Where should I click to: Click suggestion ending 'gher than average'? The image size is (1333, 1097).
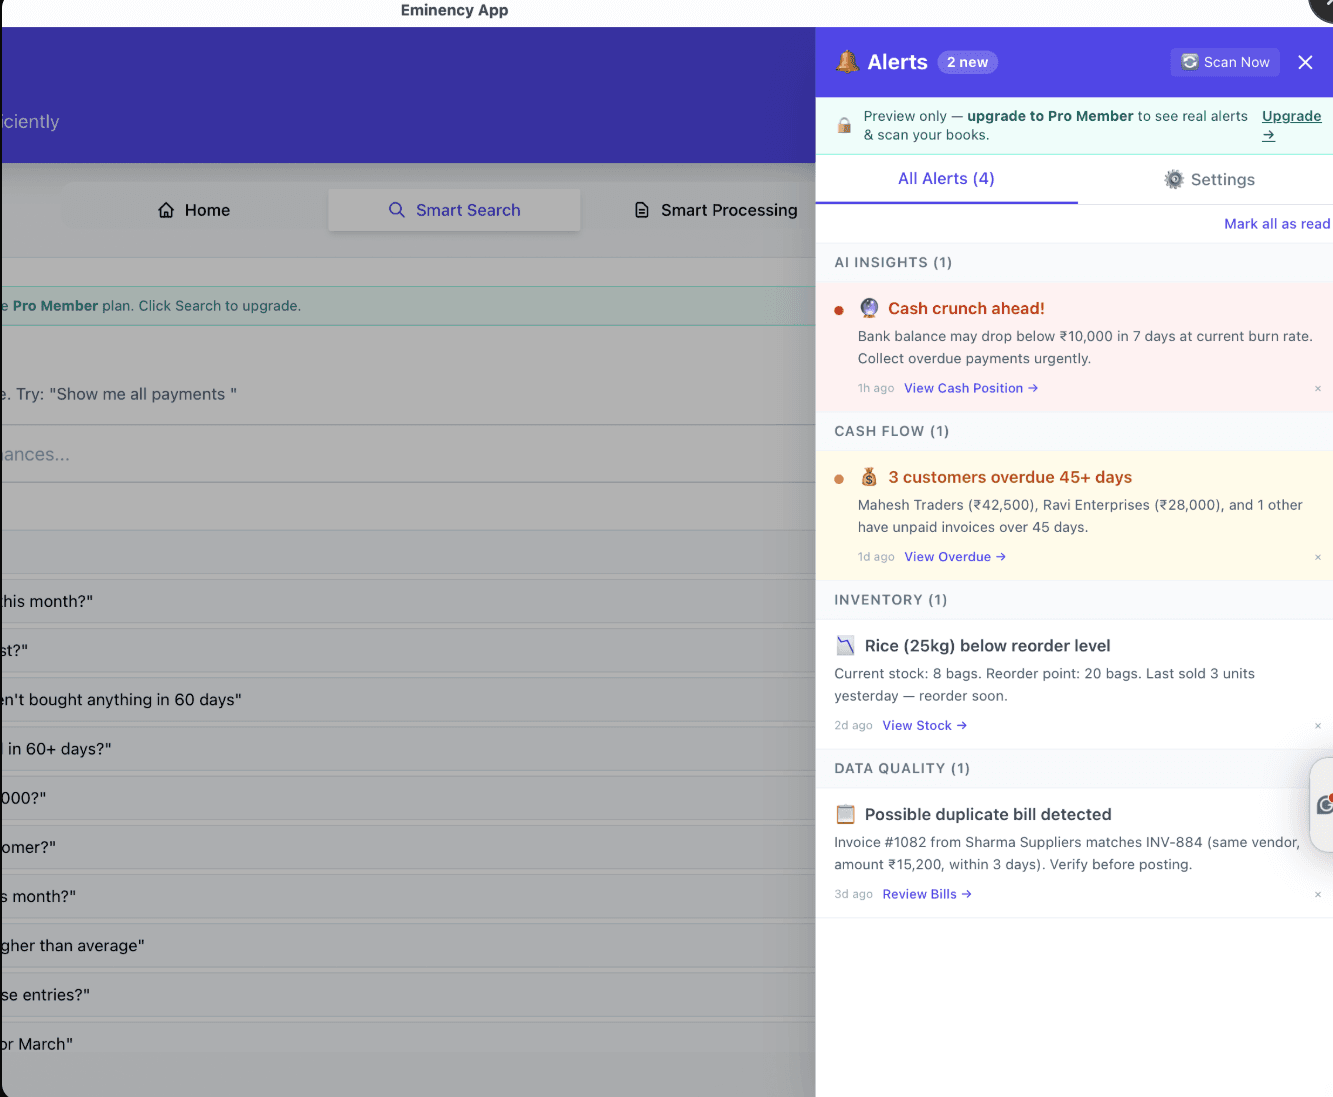point(408,946)
